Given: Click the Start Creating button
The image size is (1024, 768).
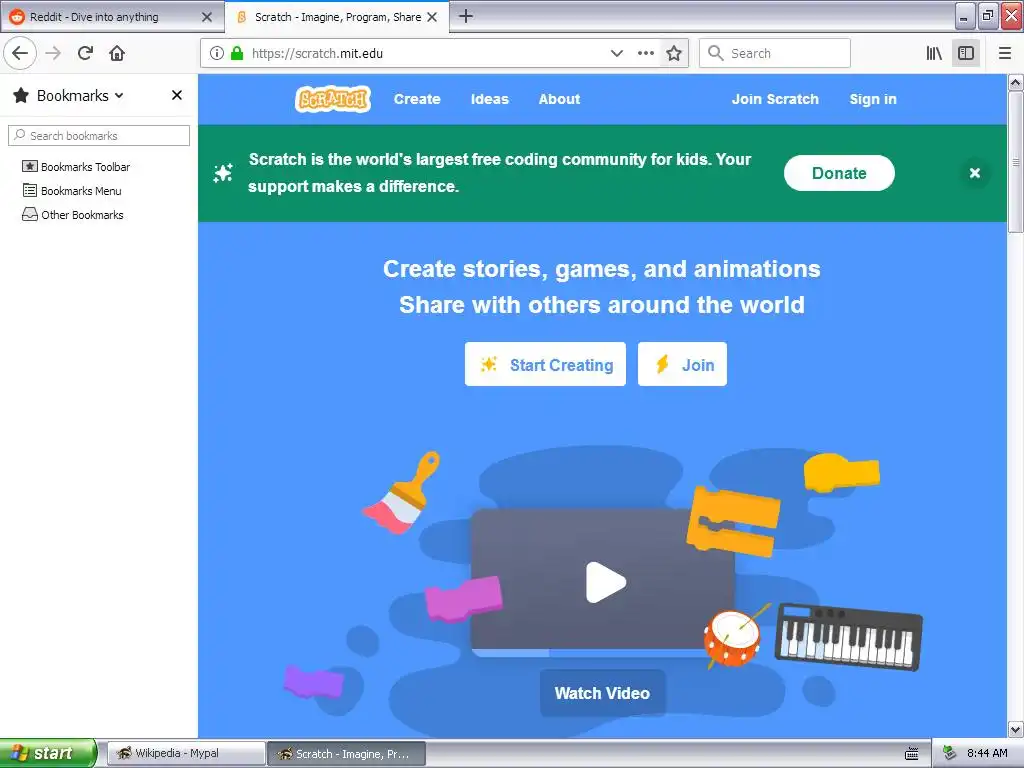Looking at the screenshot, I should [545, 364].
